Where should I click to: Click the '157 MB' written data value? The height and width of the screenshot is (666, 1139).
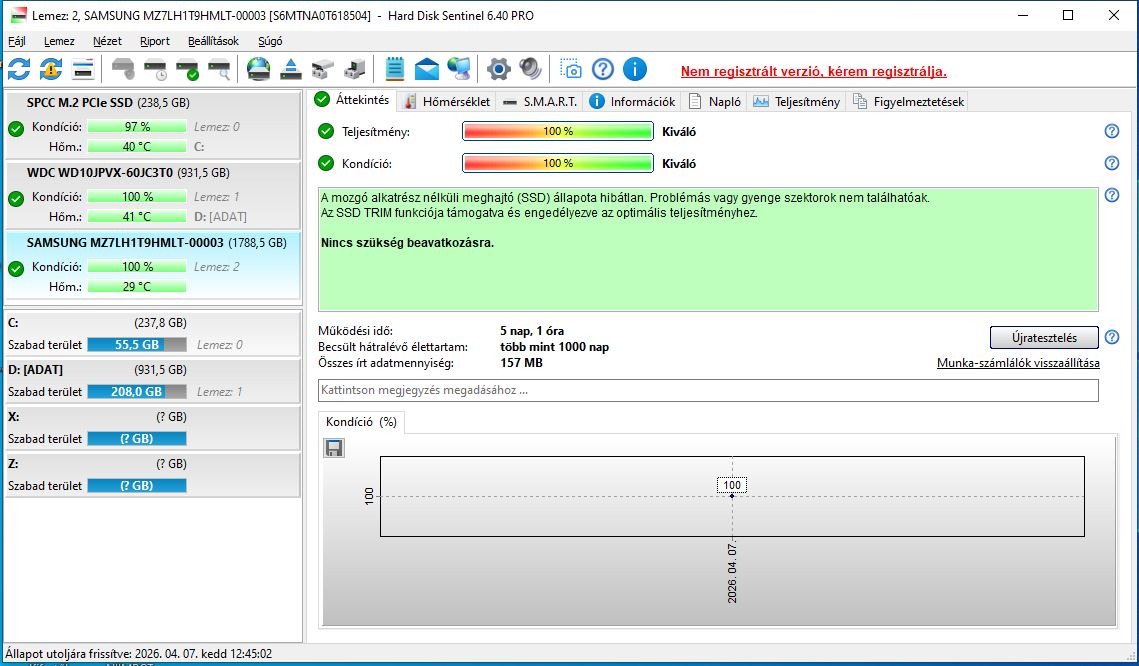click(x=521, y=363)
